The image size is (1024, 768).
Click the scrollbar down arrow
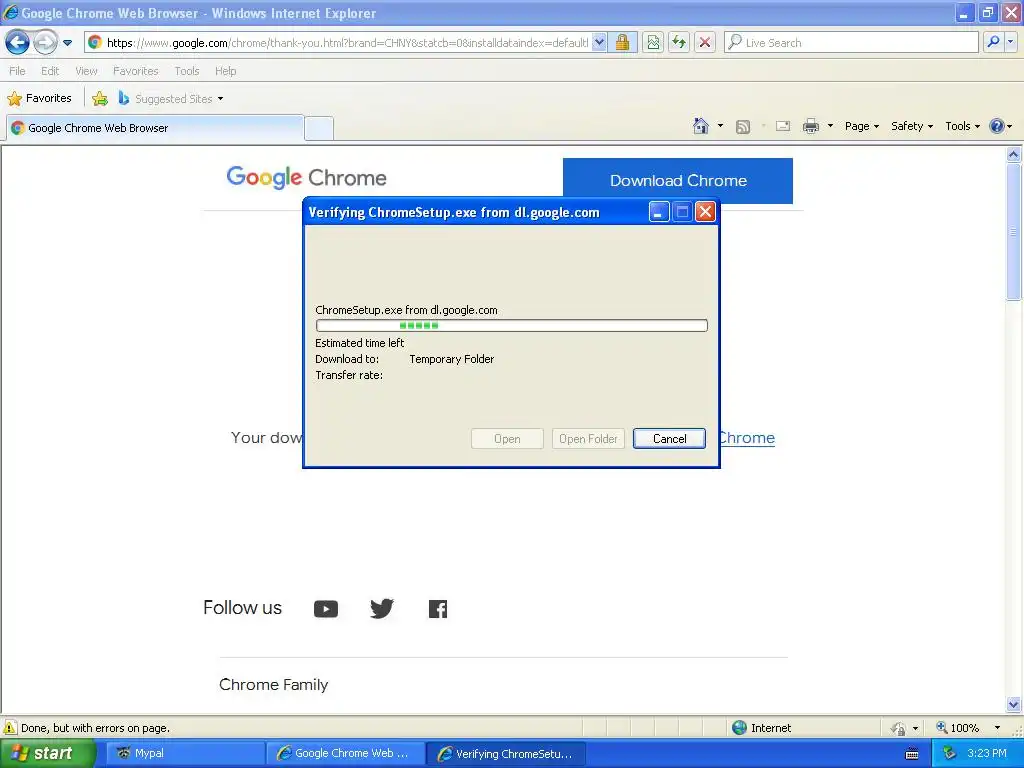click(x=1014, y=704)
